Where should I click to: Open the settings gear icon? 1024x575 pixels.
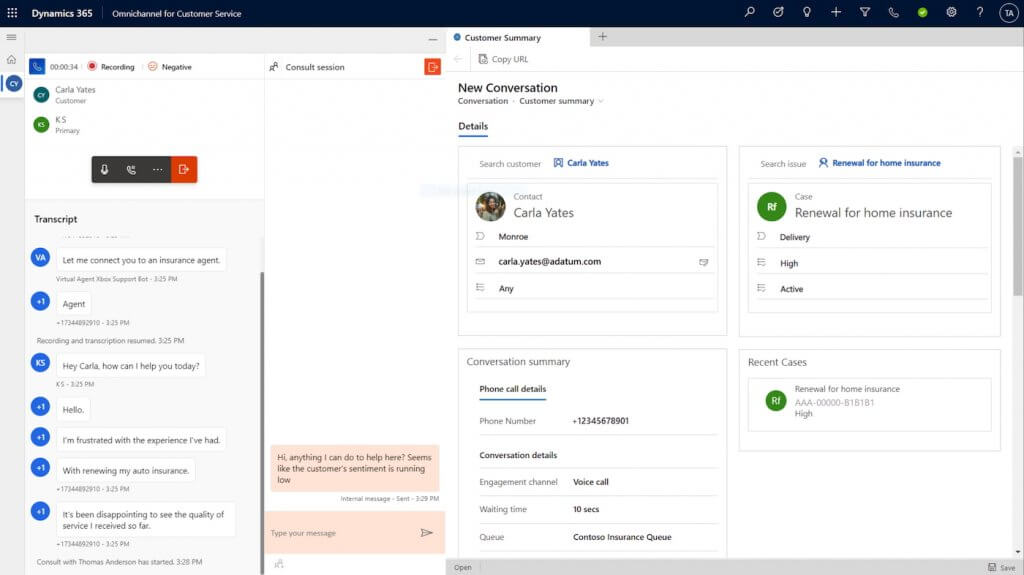tap(952, 12)
